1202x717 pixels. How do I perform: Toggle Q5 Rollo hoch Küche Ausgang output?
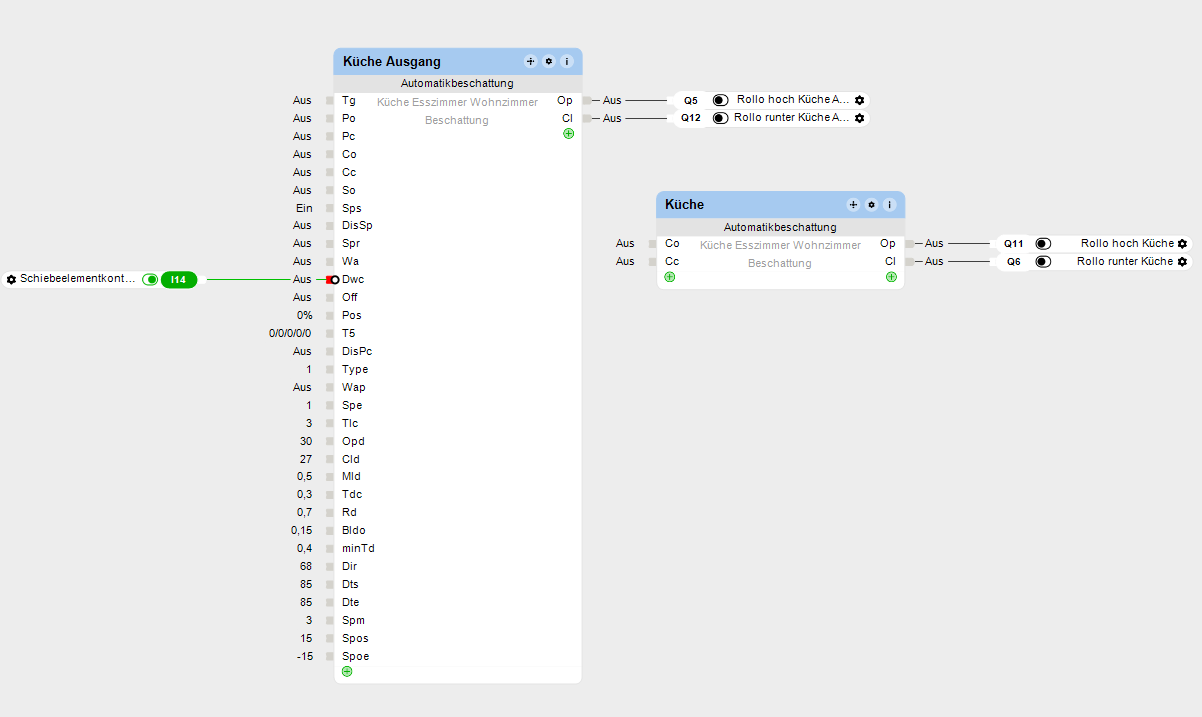(720, 100)
